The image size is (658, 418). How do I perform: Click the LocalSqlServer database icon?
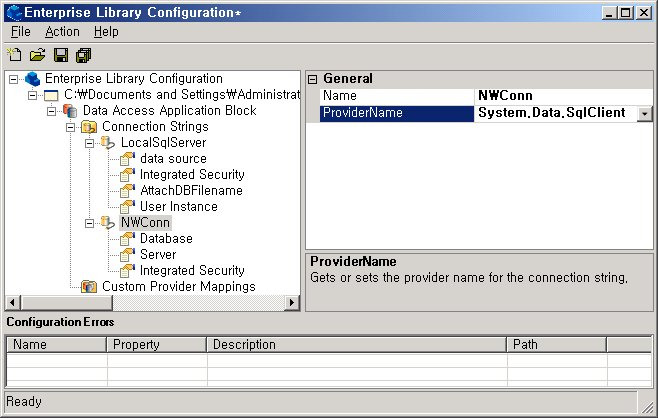(108, 143)
